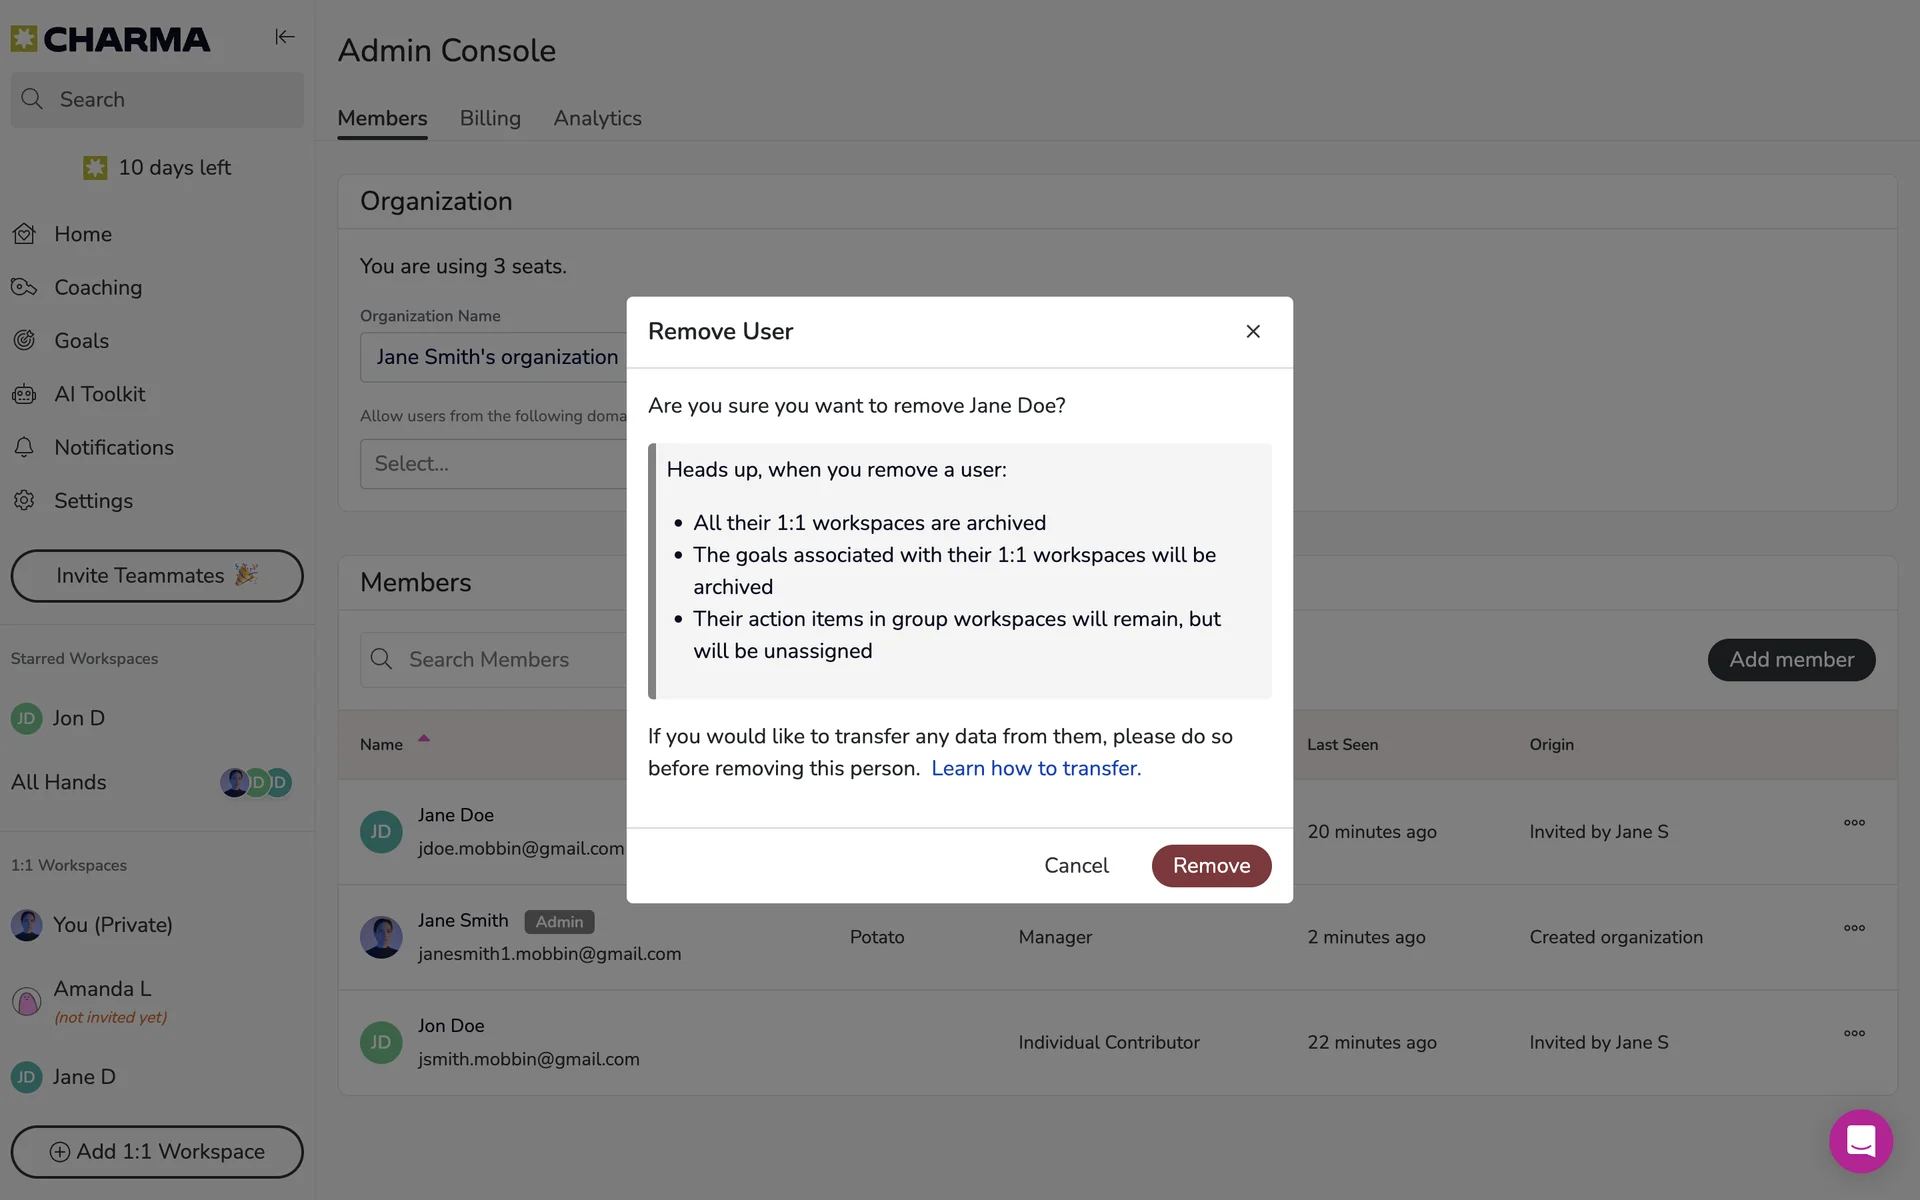Open Settings from sidebar

coord(93,501)
